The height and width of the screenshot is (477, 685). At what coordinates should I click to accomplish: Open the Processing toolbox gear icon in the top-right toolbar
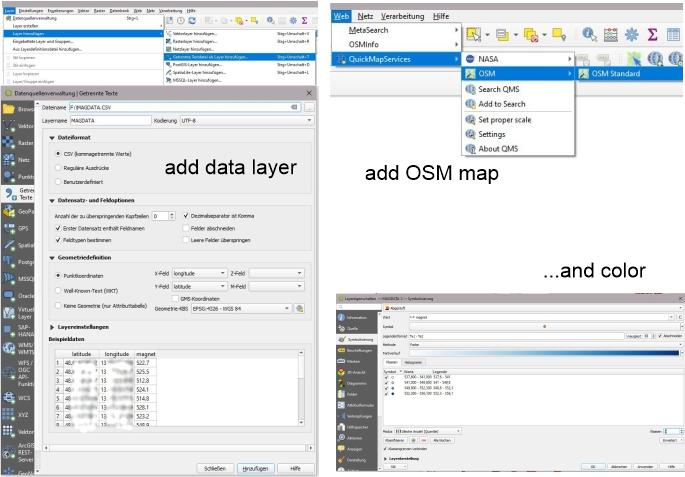click(631, 34)
